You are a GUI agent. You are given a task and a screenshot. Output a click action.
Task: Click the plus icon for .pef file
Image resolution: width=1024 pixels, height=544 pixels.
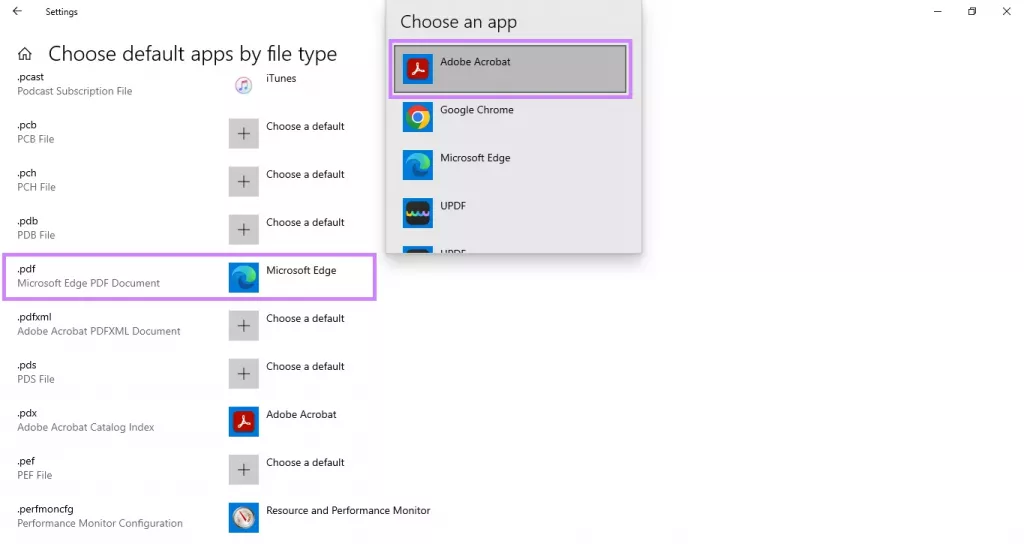(x=244, y=470)
